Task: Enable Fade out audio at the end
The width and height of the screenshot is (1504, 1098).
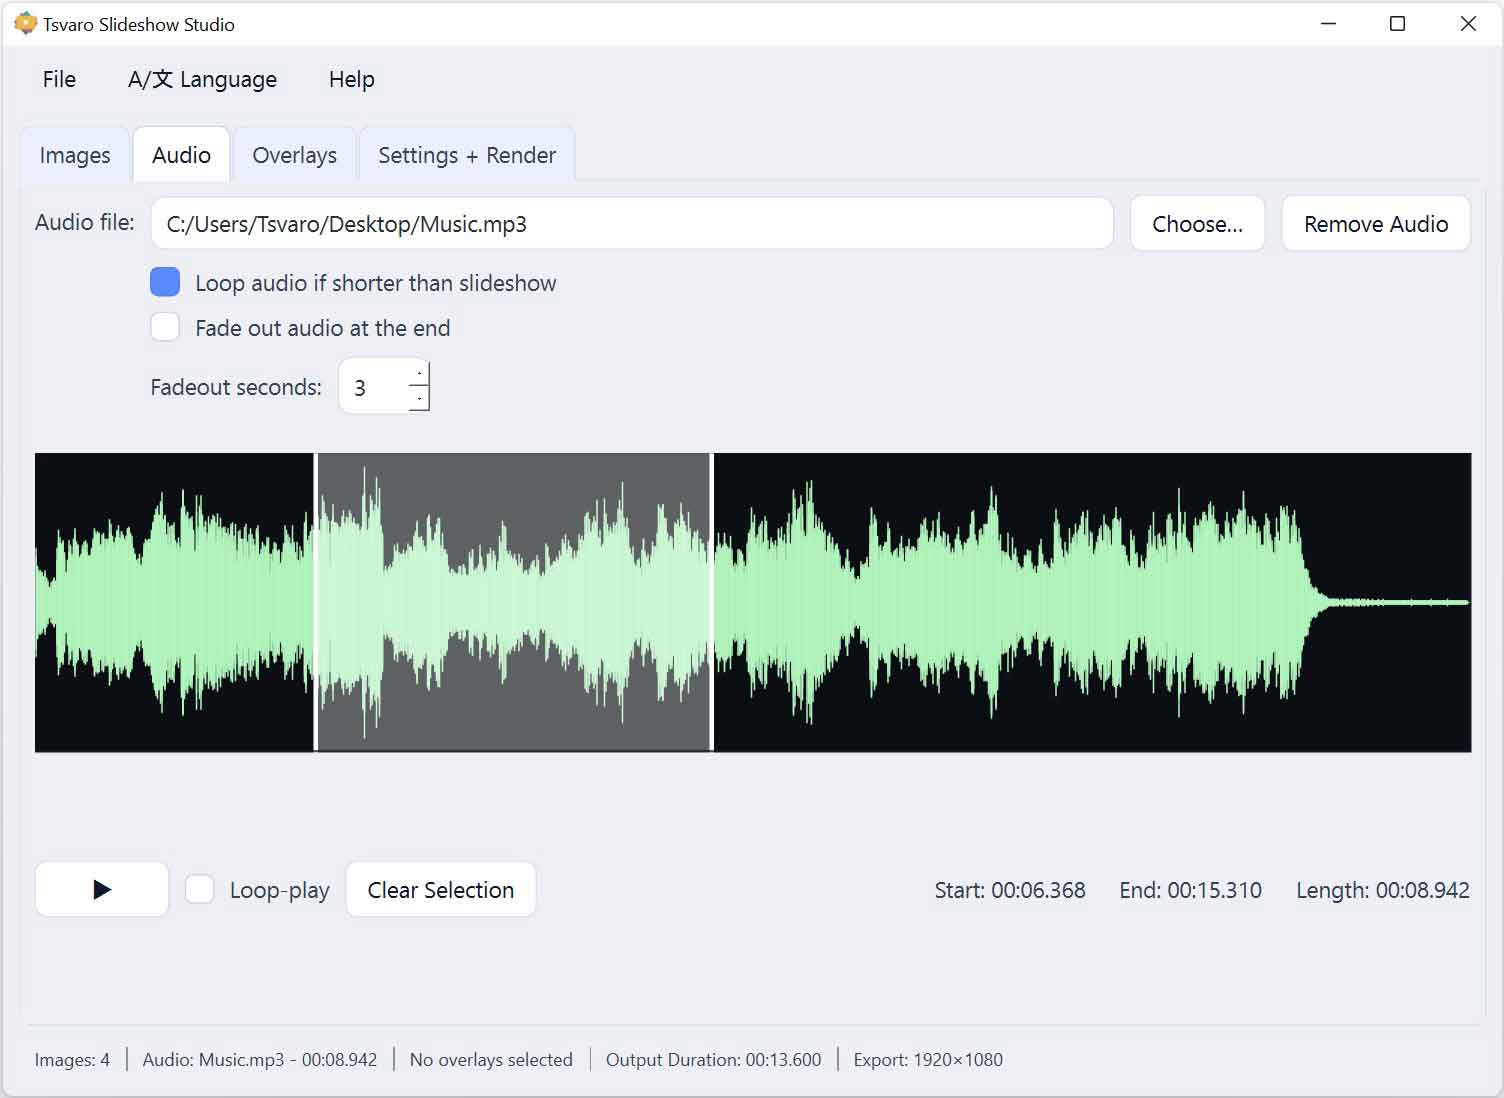Action: point(165,326)
